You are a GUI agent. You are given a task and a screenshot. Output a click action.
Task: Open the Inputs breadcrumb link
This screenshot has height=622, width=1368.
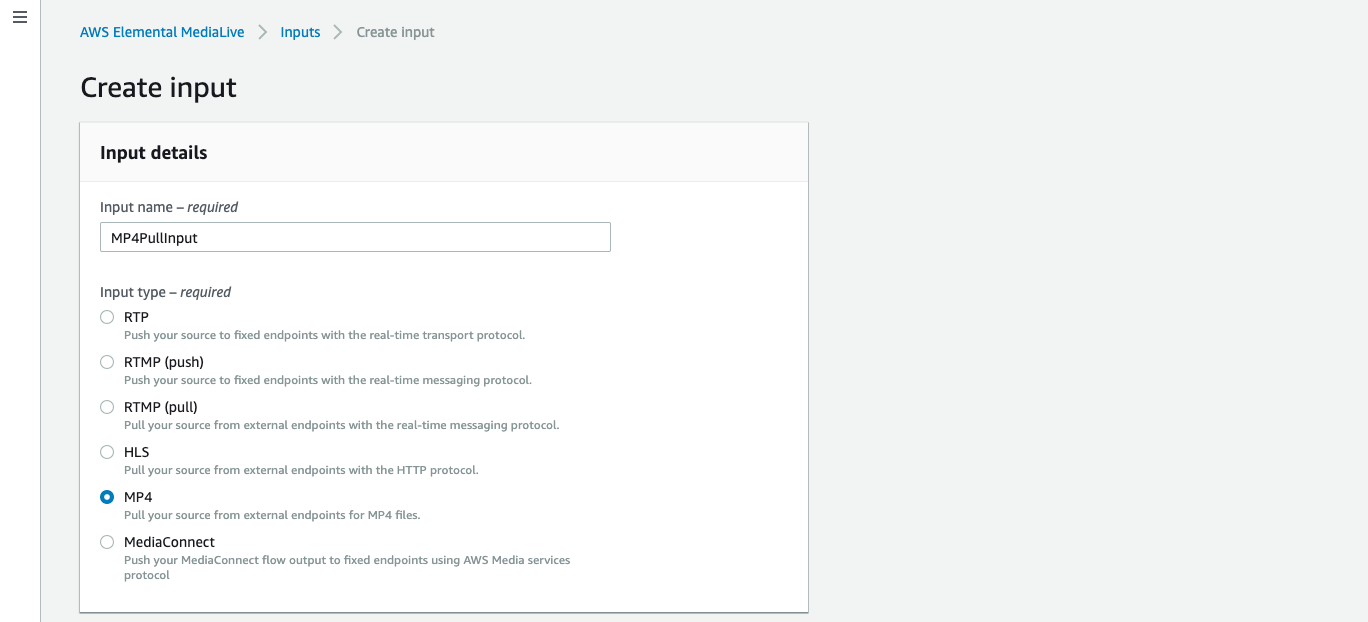(300, 31)
